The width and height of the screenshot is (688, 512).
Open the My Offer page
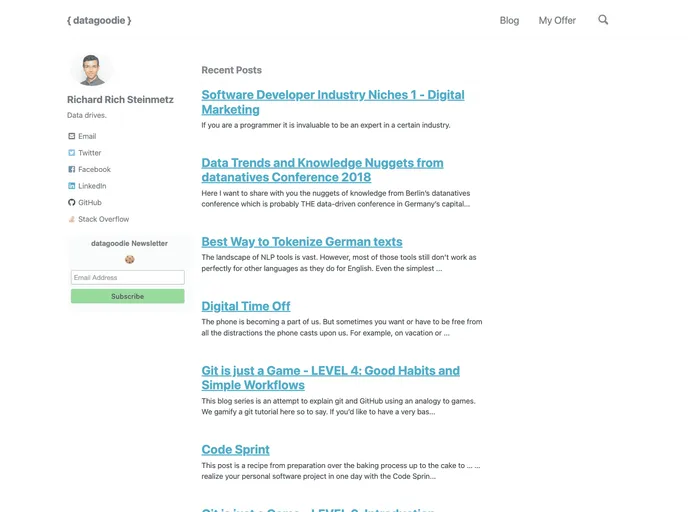pyautogui.click(x=557, y=21)
